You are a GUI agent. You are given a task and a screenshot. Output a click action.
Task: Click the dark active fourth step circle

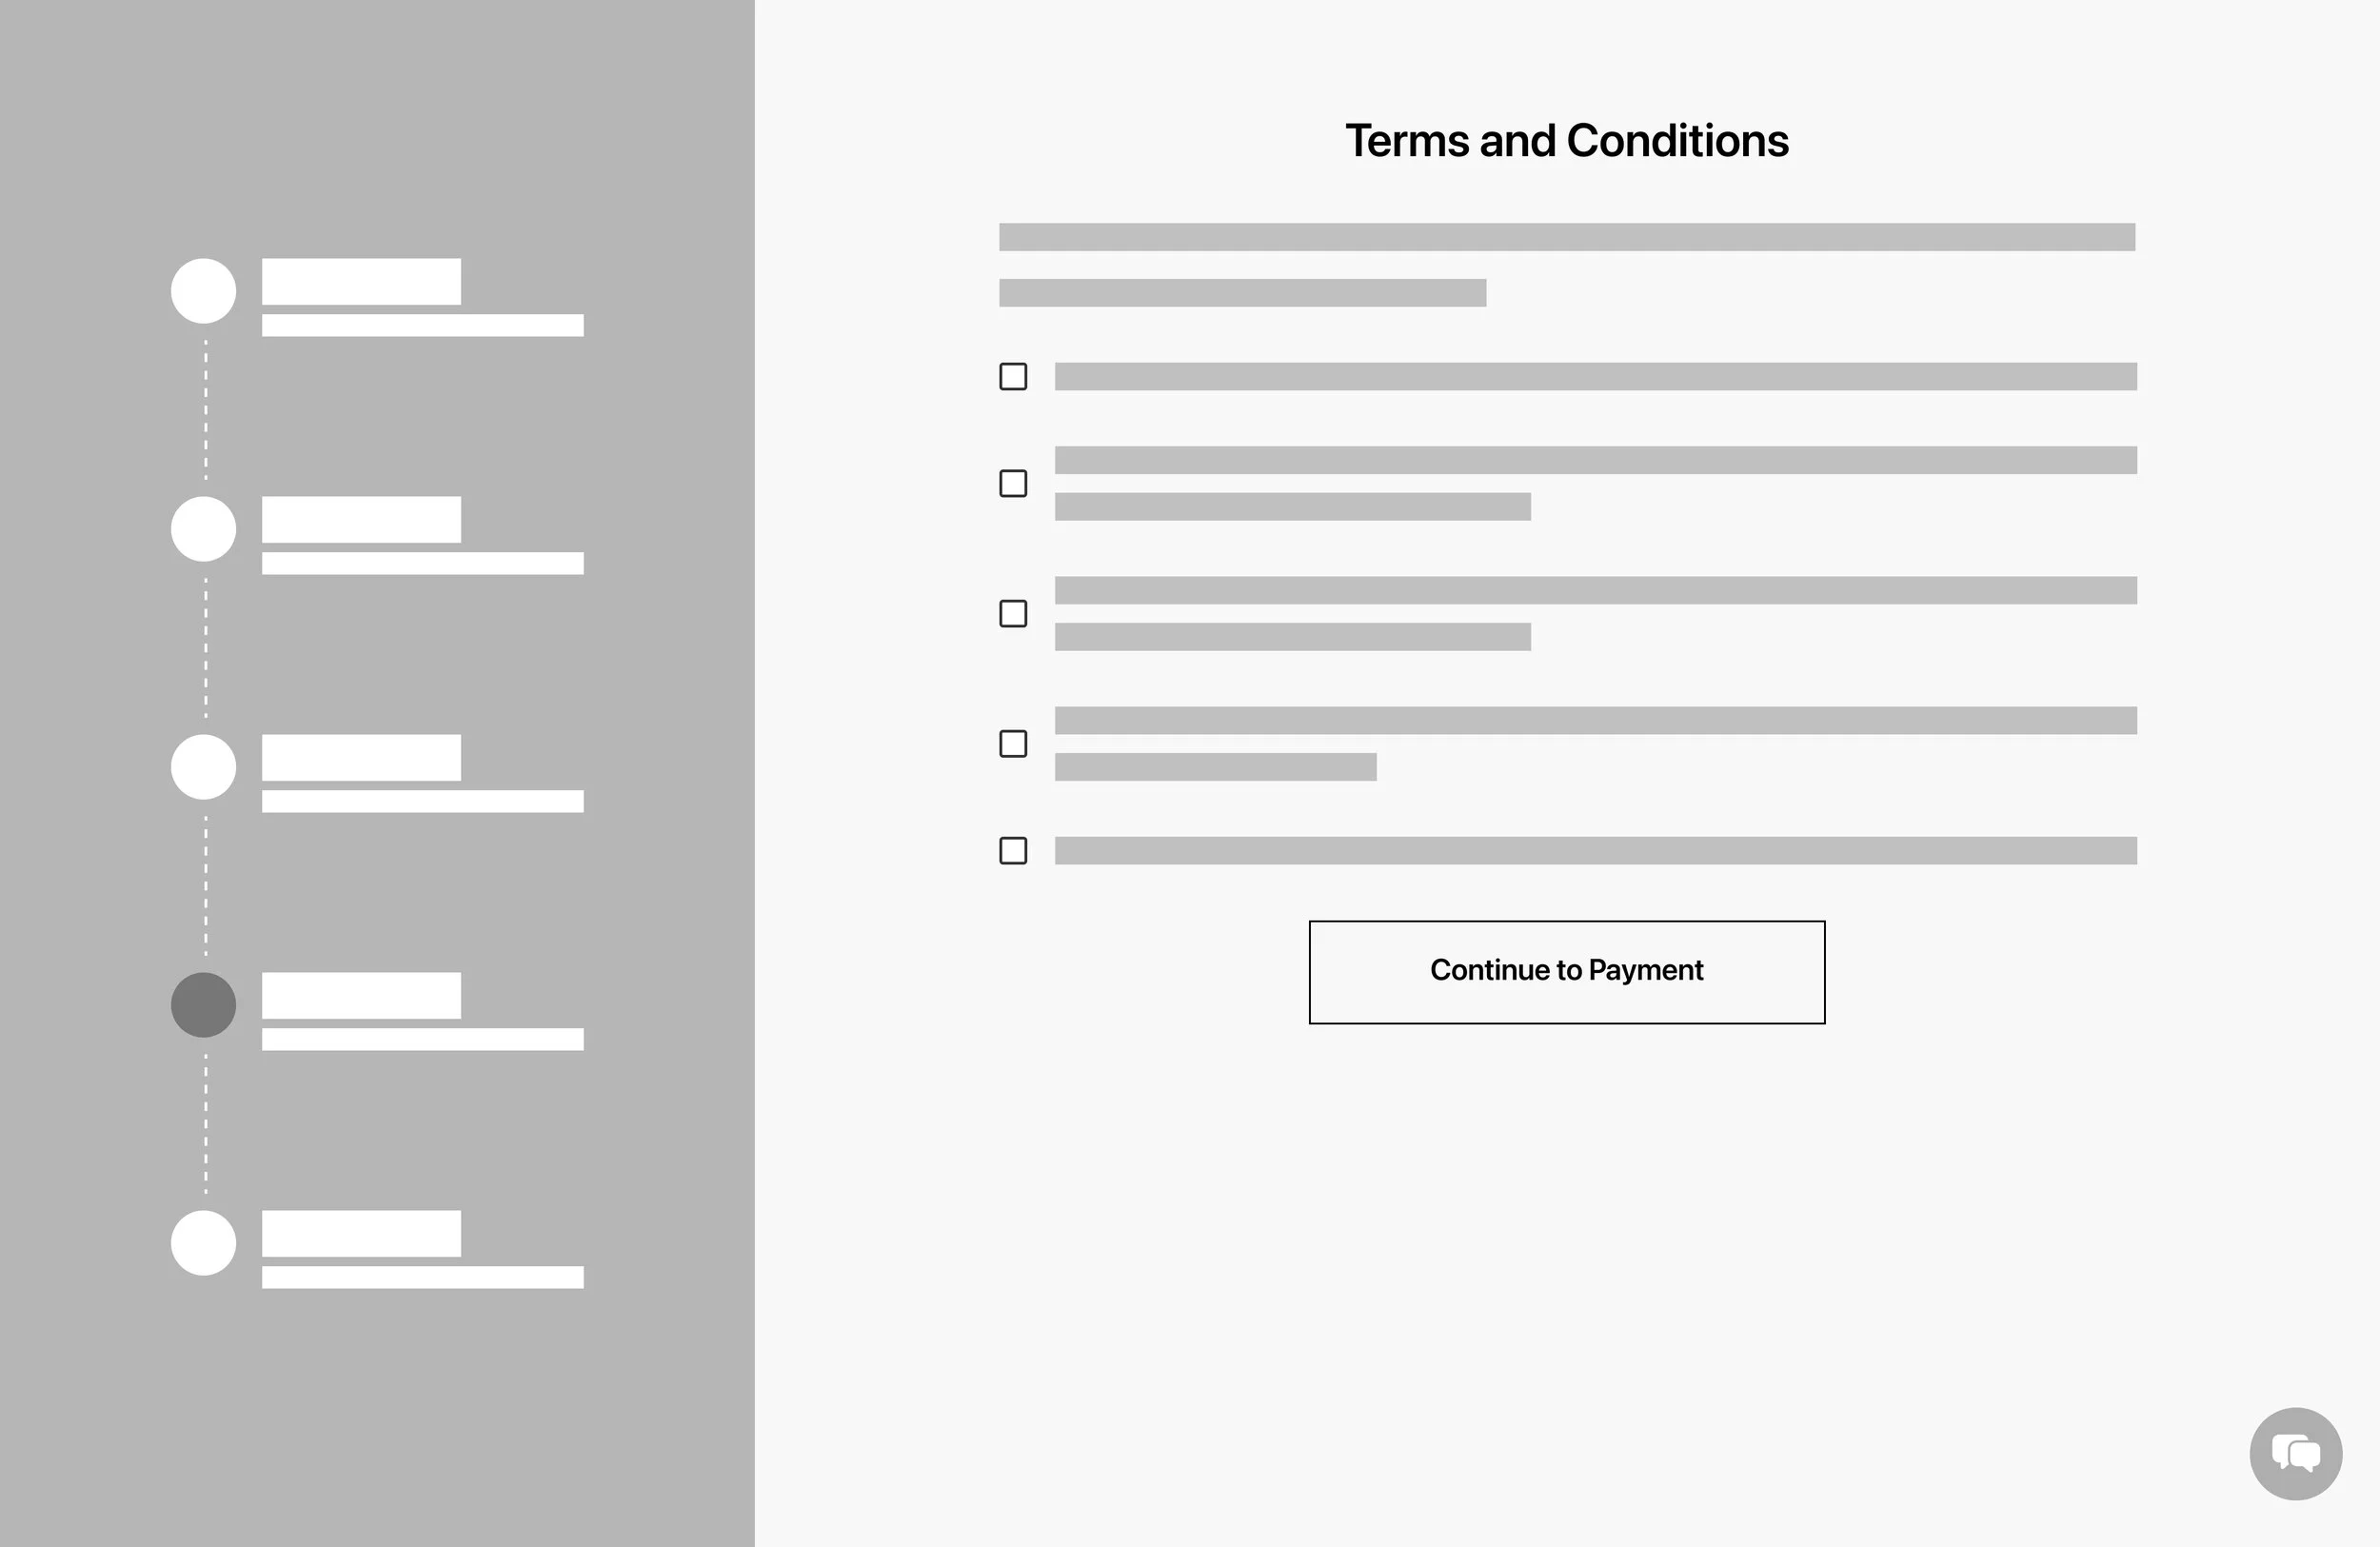pyautogui.click(x=203, y=1005)
